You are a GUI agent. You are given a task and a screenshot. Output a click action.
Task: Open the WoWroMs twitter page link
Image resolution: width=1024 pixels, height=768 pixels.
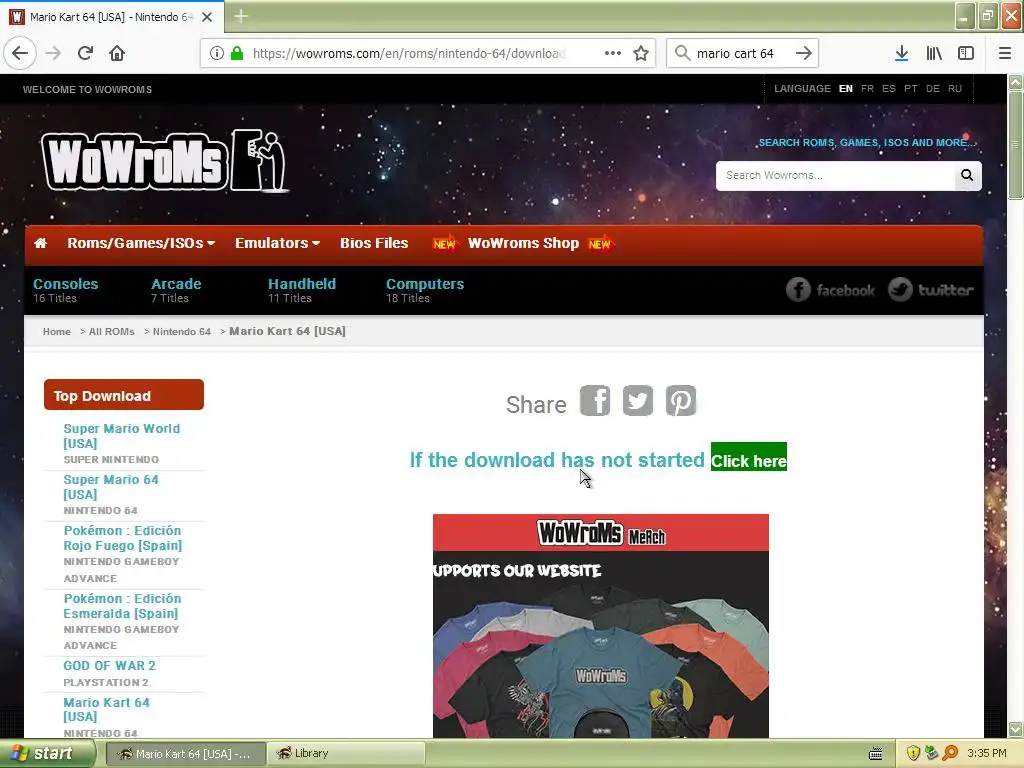tap(931, 290)
